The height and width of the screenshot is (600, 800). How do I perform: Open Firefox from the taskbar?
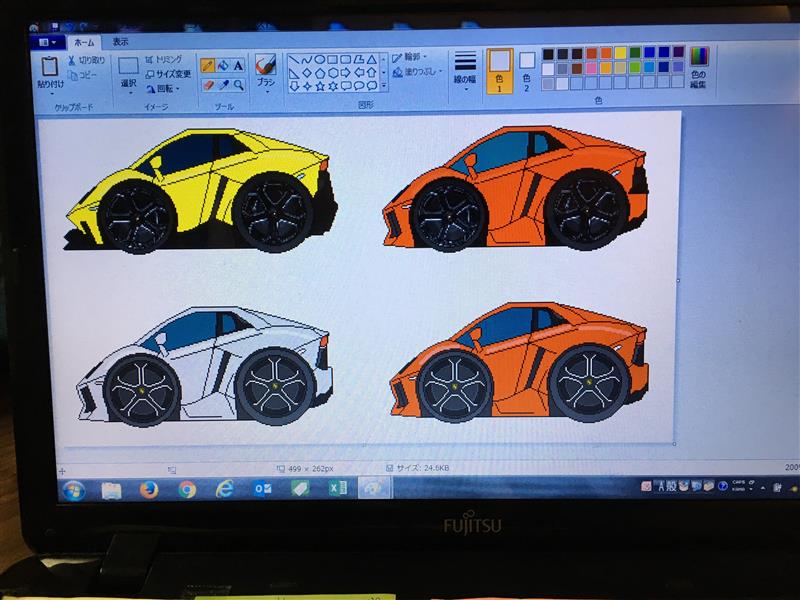click(149, 490)
